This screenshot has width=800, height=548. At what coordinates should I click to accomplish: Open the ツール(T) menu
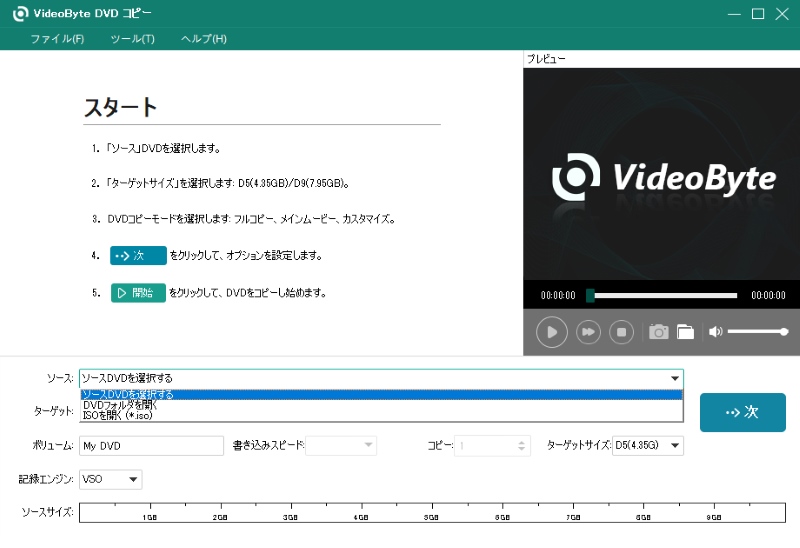coord(133,39)
